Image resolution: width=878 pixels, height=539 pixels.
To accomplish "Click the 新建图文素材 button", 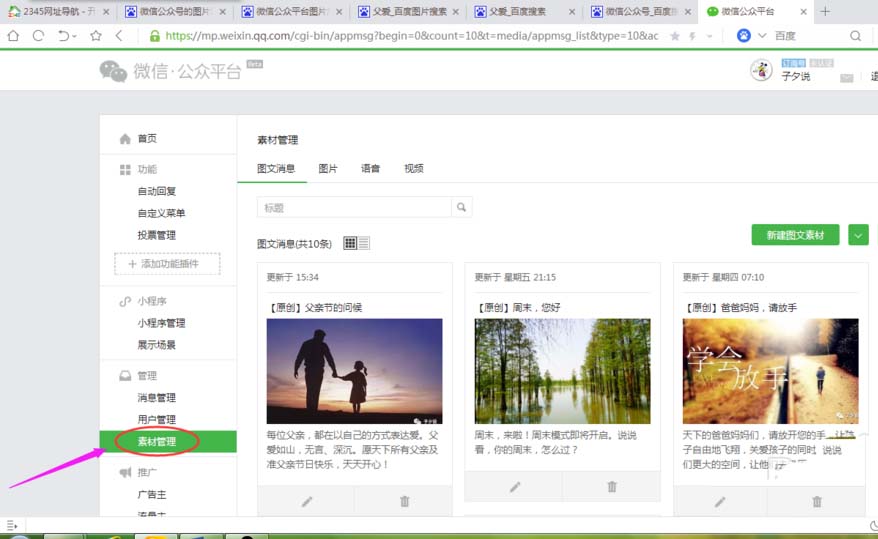I will 795,235.
